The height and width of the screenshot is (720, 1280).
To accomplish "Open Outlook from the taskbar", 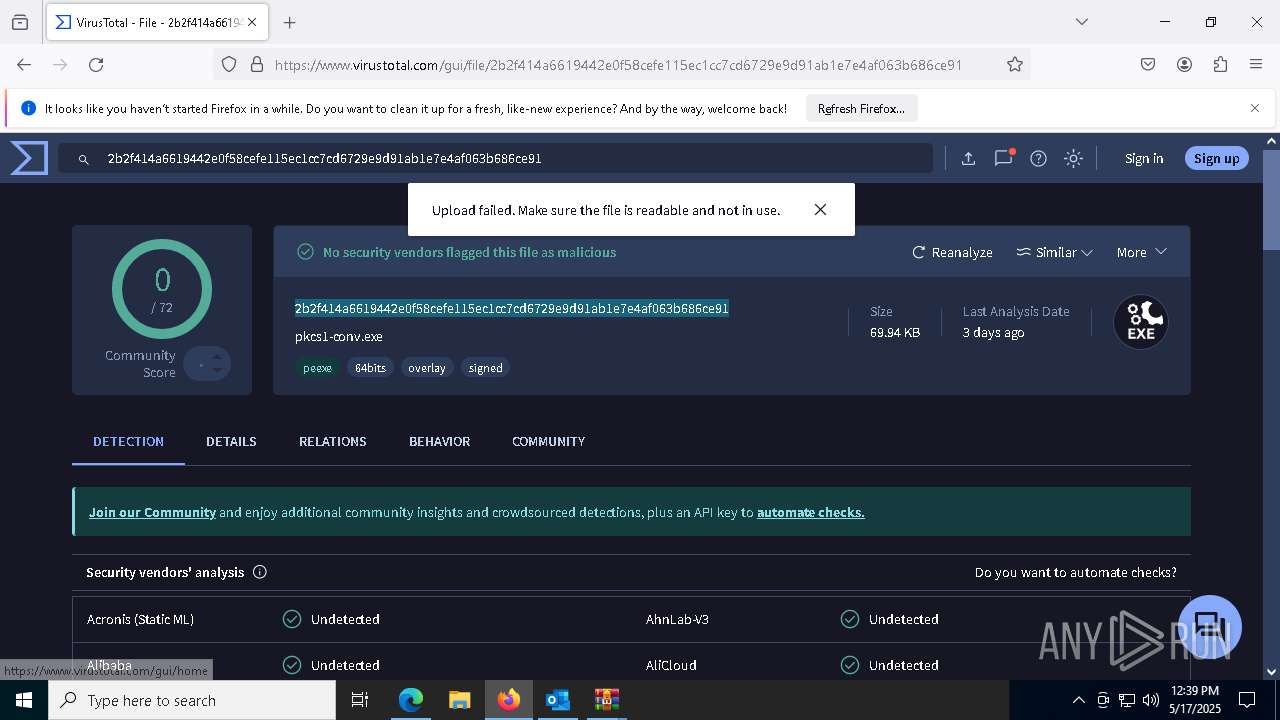I will [x=557, y=700].
